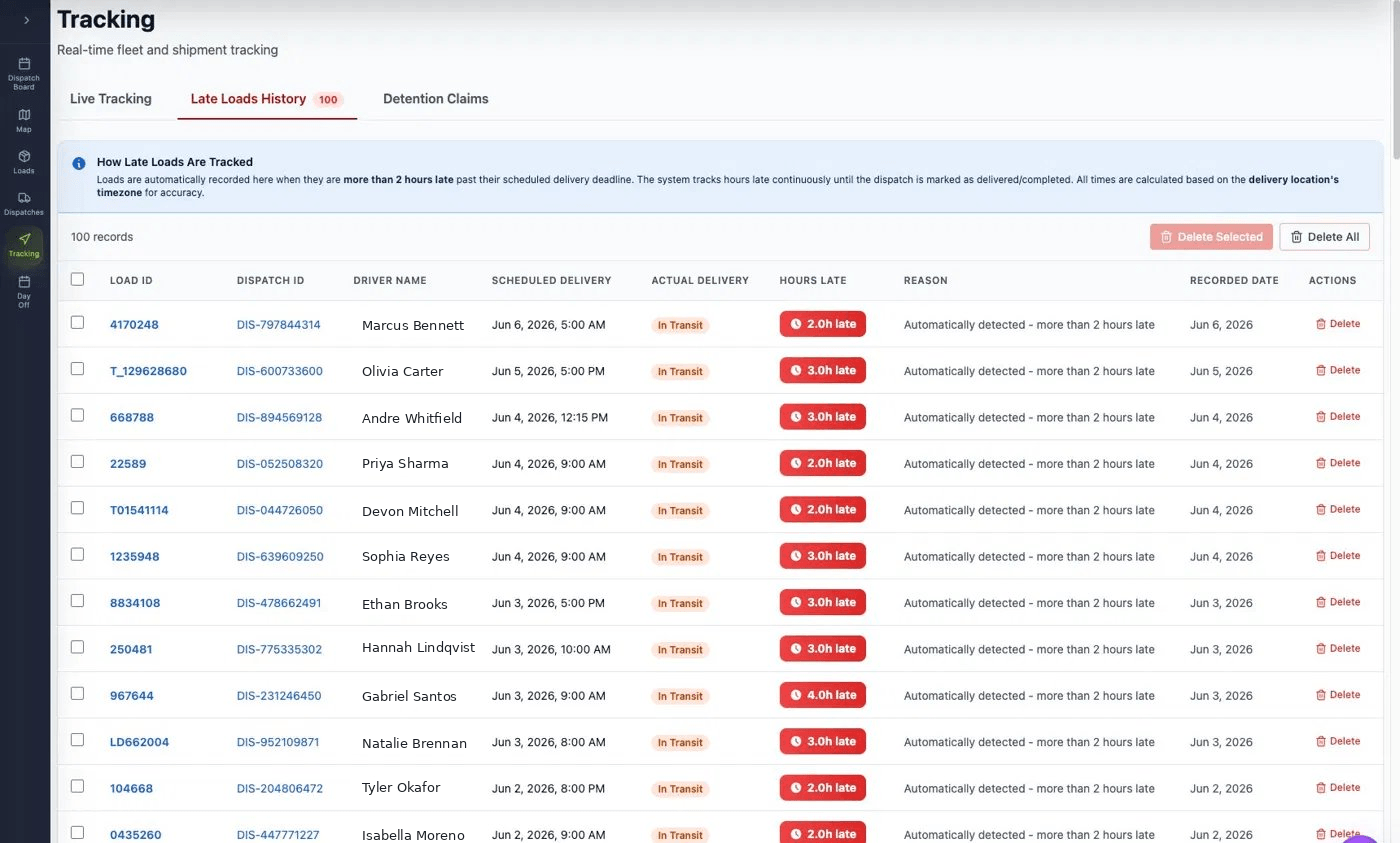
Task: Click the SCHEDULED DELIVERY column header
Action: tap(551, 281)
